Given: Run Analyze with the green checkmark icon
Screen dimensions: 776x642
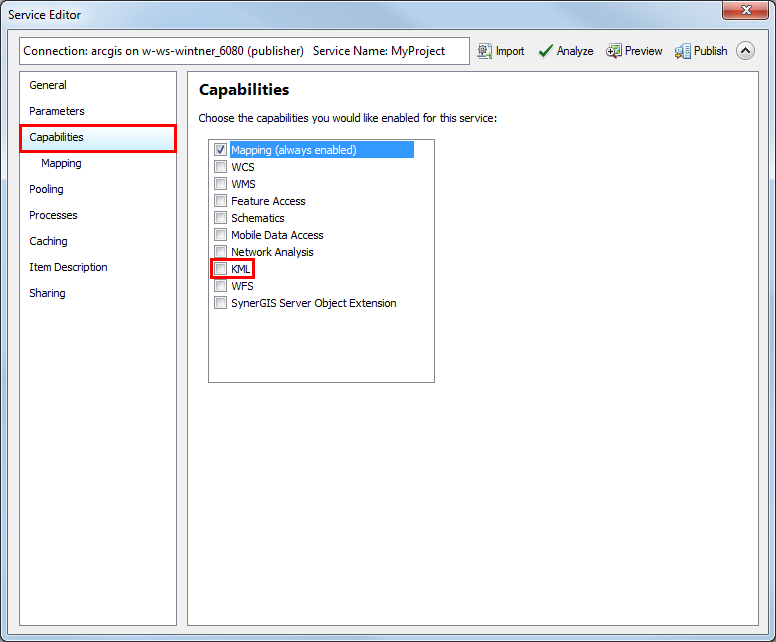Looking at the screenshot, I should tap(546, 51).
